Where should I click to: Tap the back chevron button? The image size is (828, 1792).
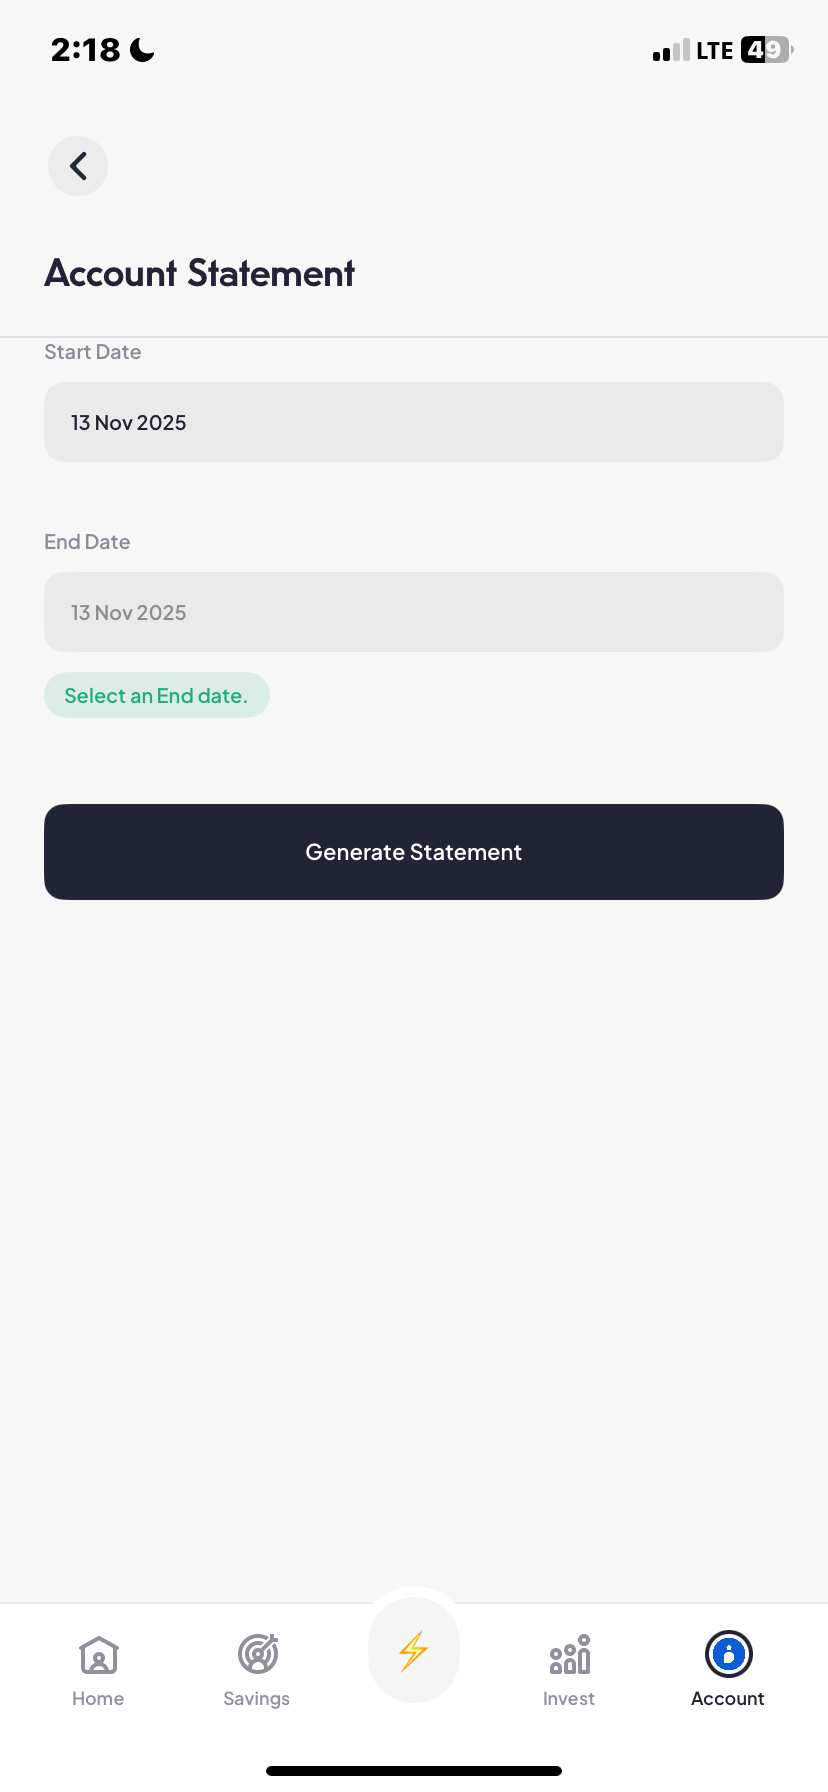click(x=78, y=166)
